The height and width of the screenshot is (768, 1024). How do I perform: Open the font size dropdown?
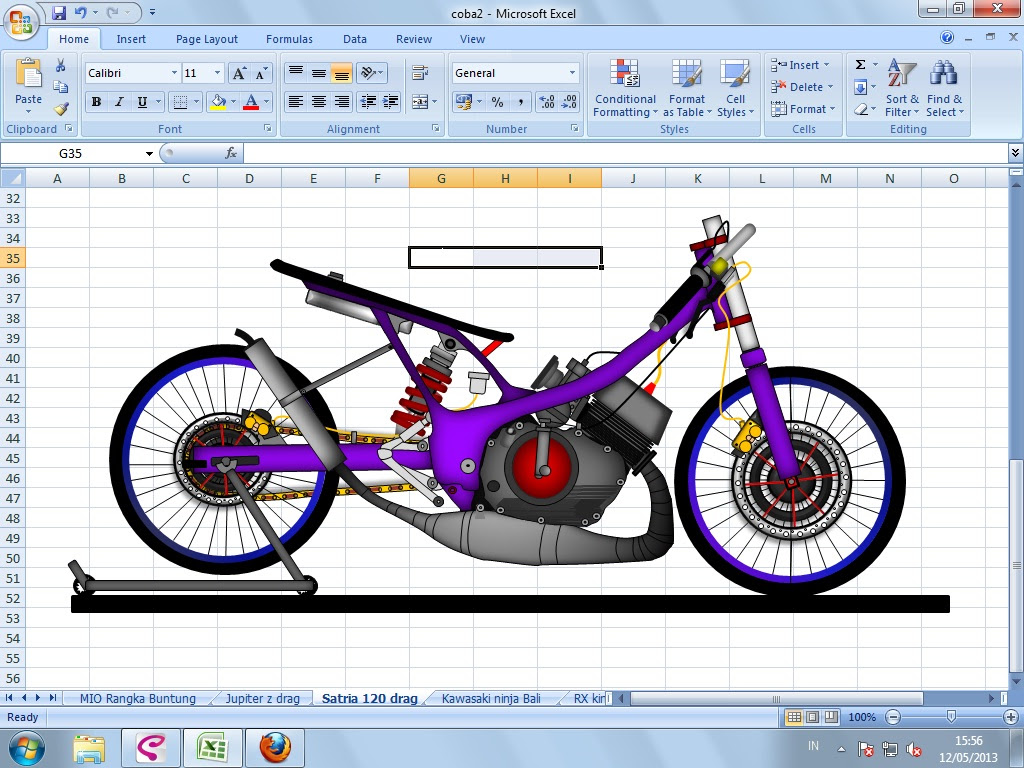point(217,73)
